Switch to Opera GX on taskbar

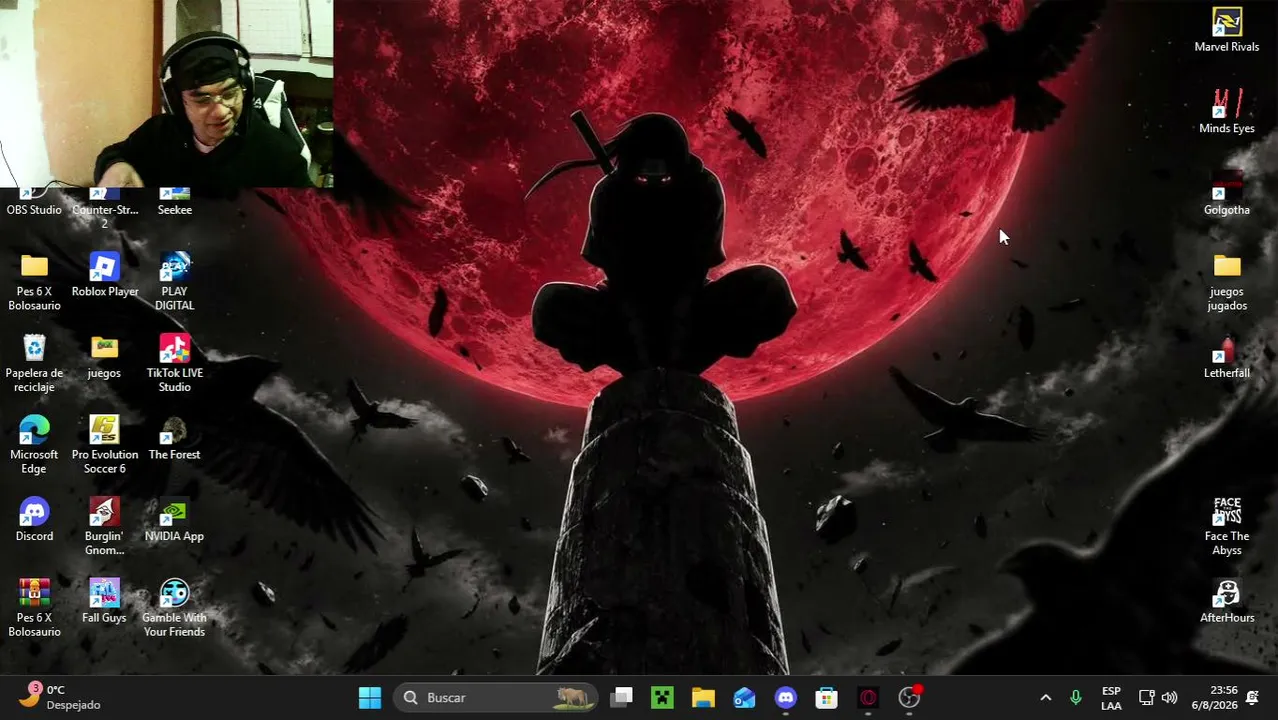tap(867, 698)
